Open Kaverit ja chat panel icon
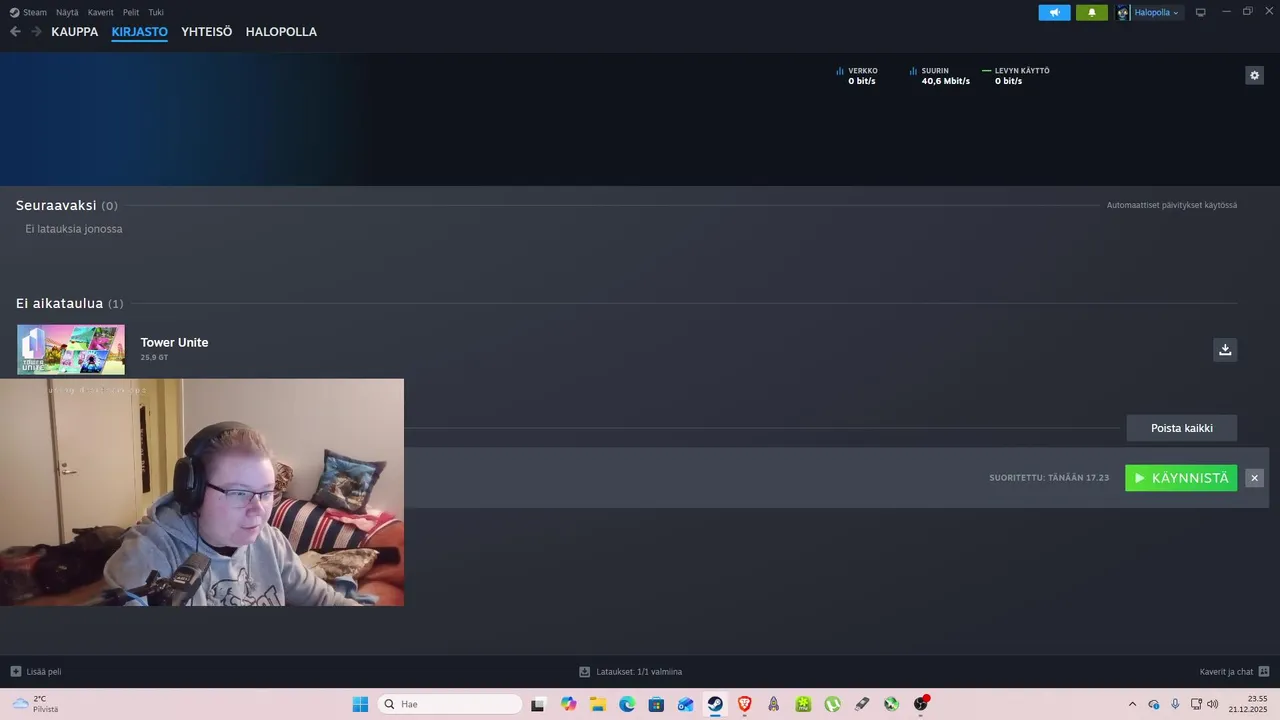This screenshot has width=1280, height=720. 1264,672
